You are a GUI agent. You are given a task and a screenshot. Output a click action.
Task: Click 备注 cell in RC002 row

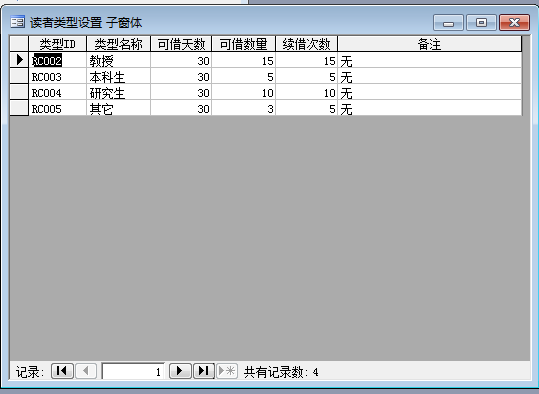click(429, 60)
